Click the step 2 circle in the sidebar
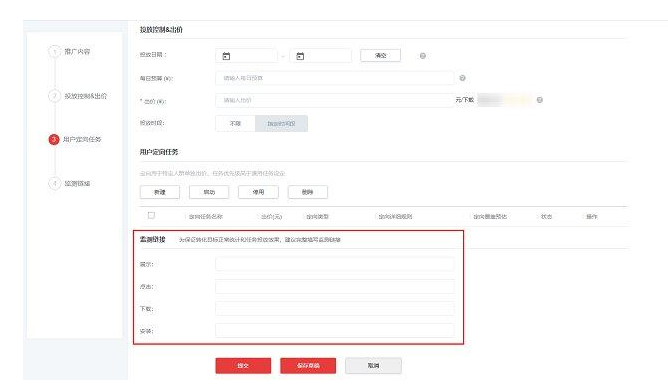Viewport: 668px width, 385px height. pos(54,96)
